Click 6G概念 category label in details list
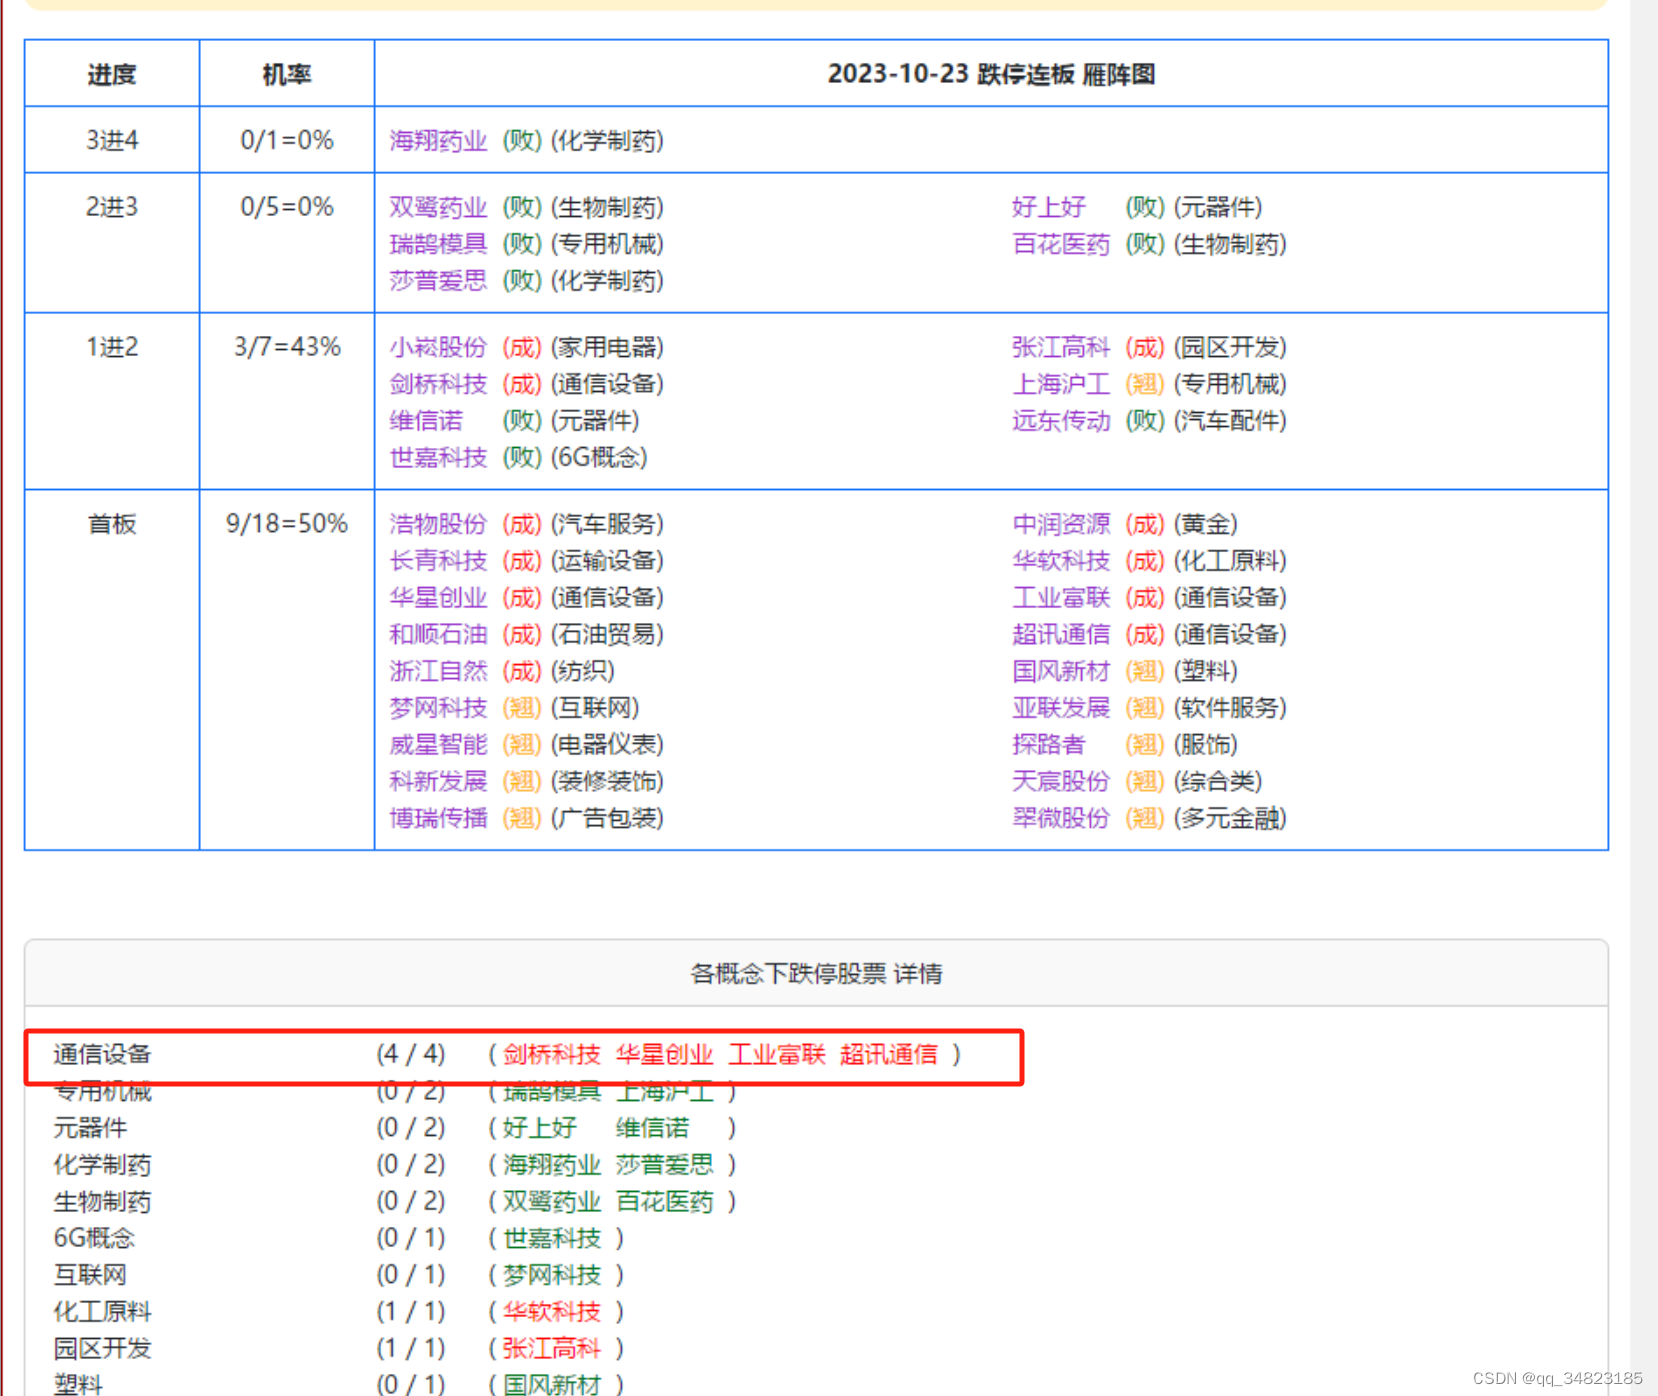The width and height of the screenshot is (1658, 1396). coord(94,1238)
